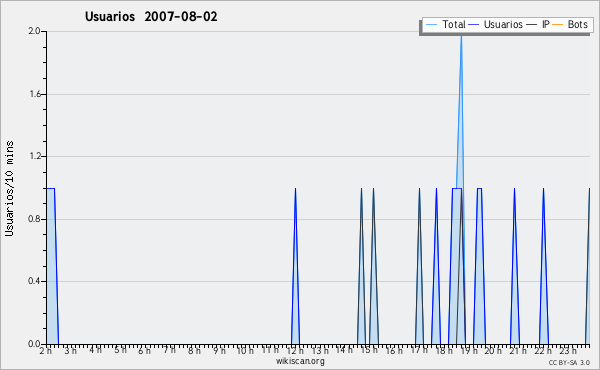
Task: Click the '17 h' x-axis label
Action: (419, 350)
